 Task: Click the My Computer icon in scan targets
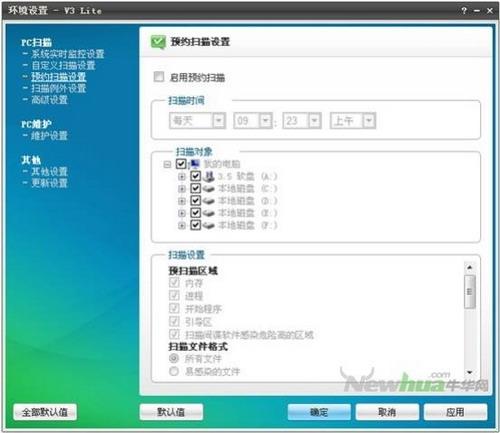click(194, 164)
